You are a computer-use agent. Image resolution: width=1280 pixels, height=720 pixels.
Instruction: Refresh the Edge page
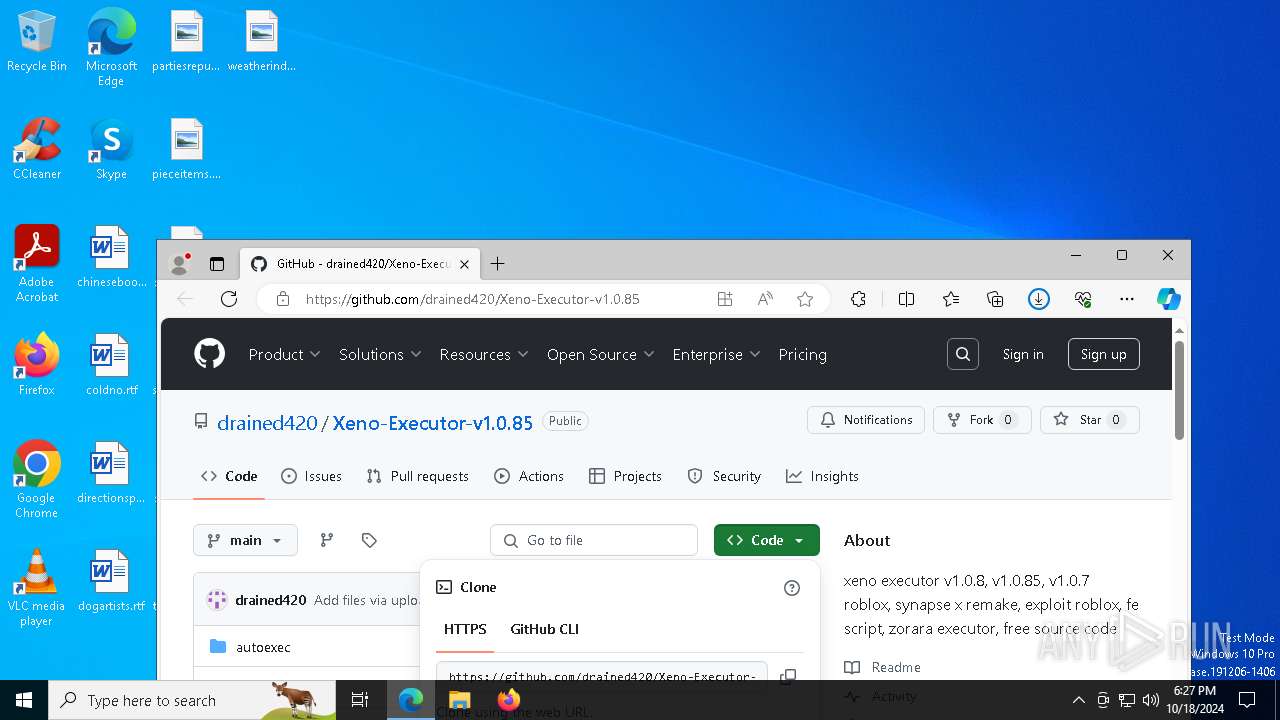229,299
